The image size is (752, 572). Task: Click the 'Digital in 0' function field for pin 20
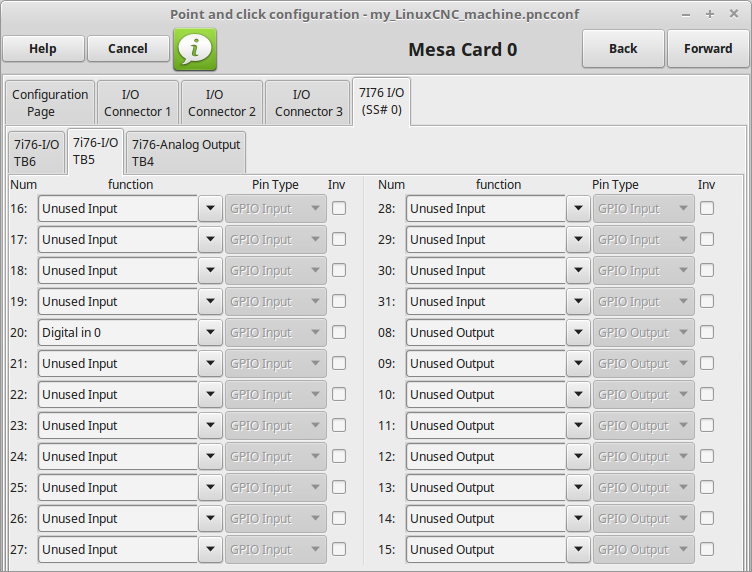coord(118,332)
